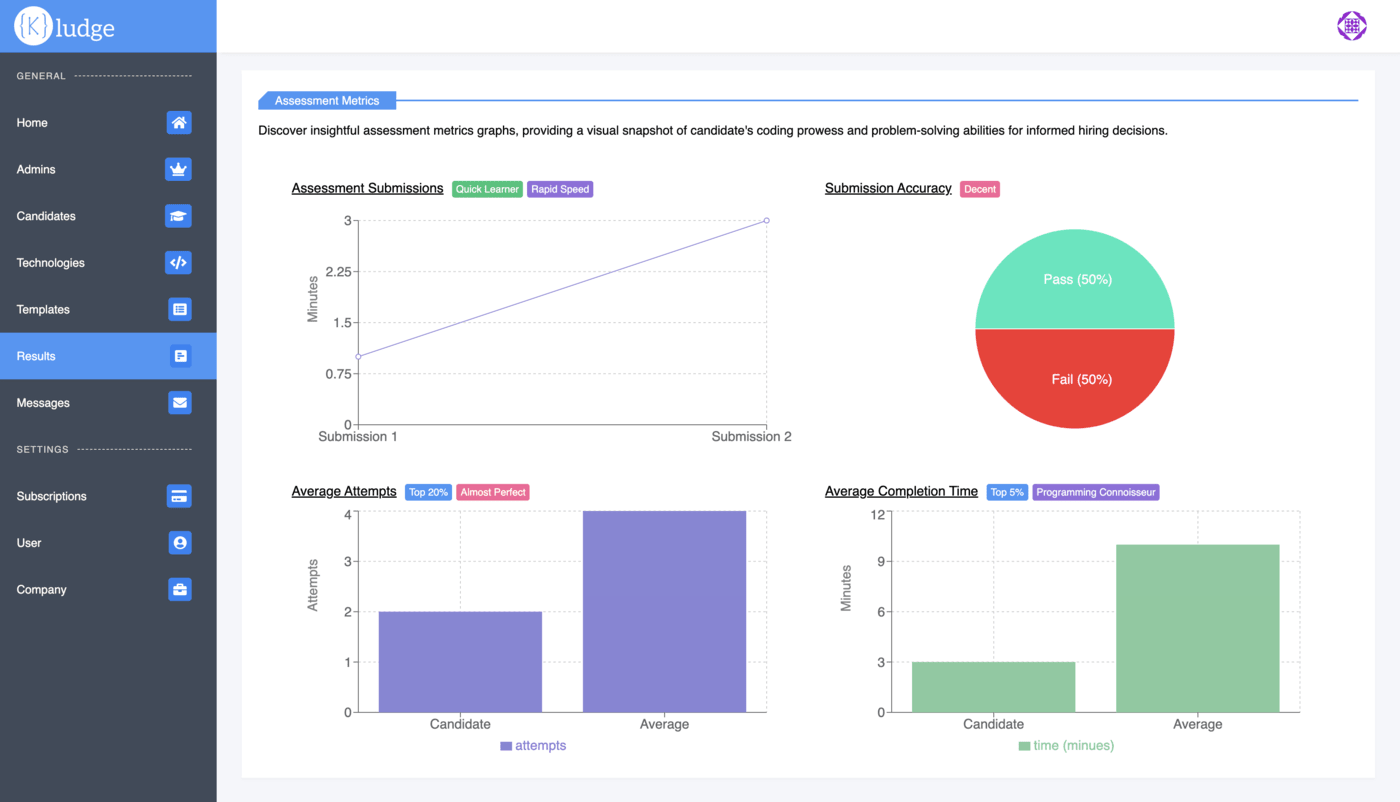Click the Programming Connoisseur badge
Screen dimensions: 1400x802
pyautogui.click(x=1096, y=492)
